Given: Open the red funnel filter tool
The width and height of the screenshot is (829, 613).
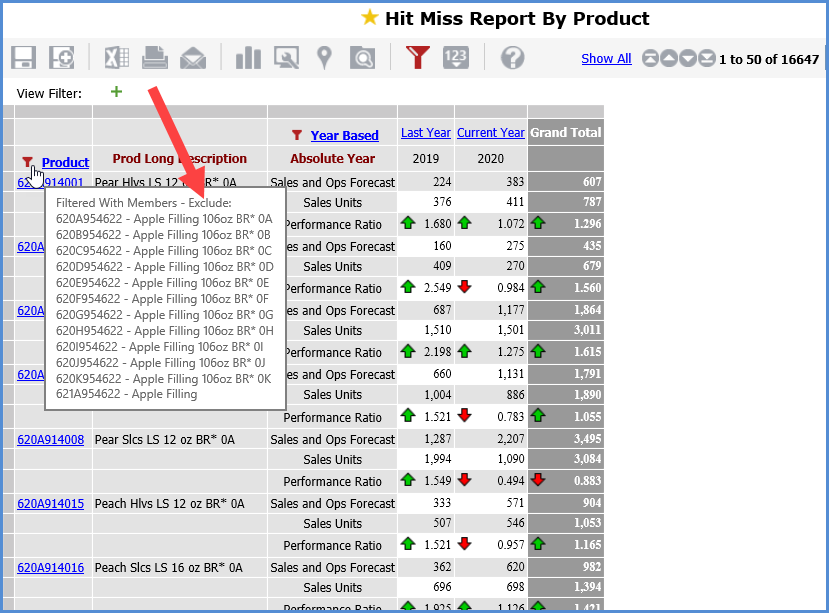Looking at the screenshot, I should [417, 58].
